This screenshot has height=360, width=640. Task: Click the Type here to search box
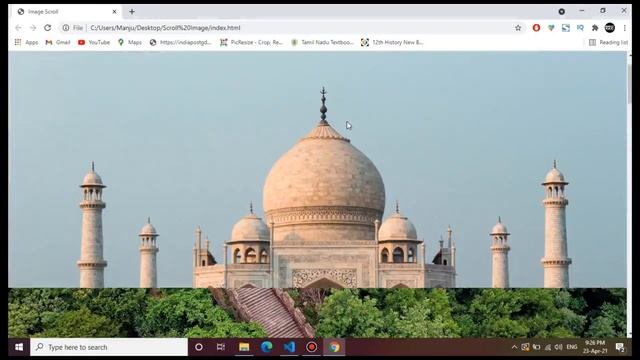coord(109,347)
